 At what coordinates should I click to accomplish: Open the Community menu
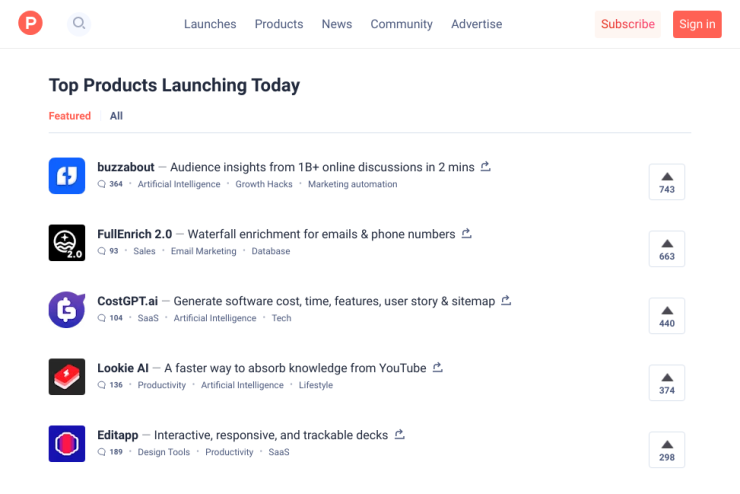tap(402, 24)
